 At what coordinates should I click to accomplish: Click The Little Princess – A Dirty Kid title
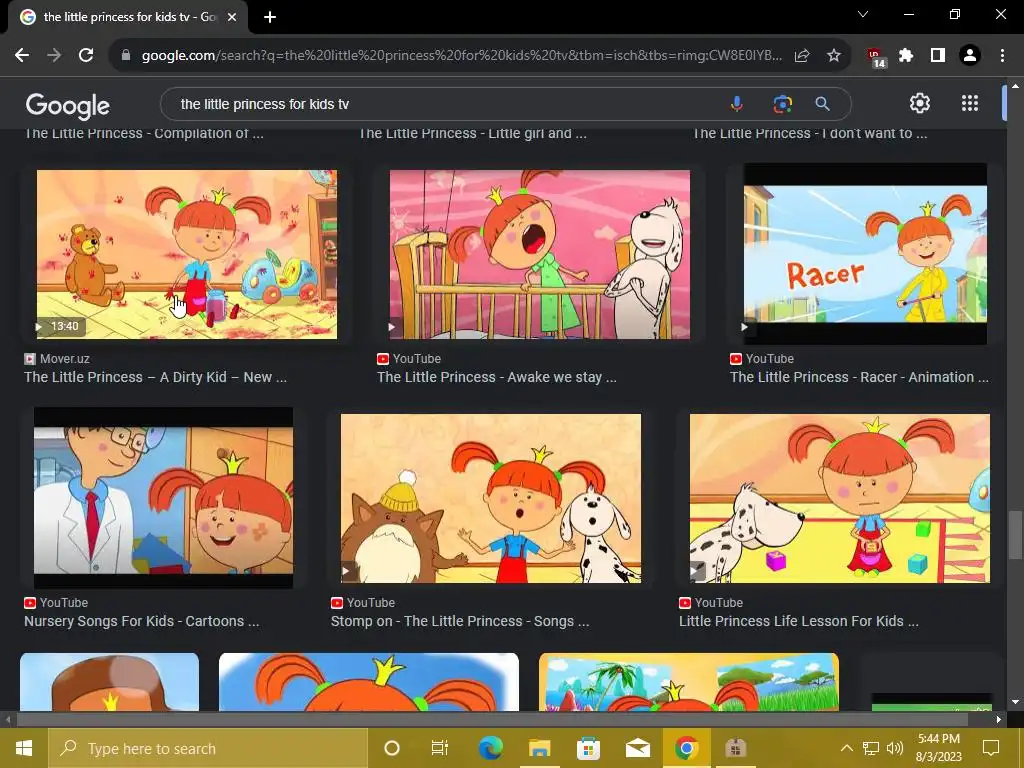(155, 377)
